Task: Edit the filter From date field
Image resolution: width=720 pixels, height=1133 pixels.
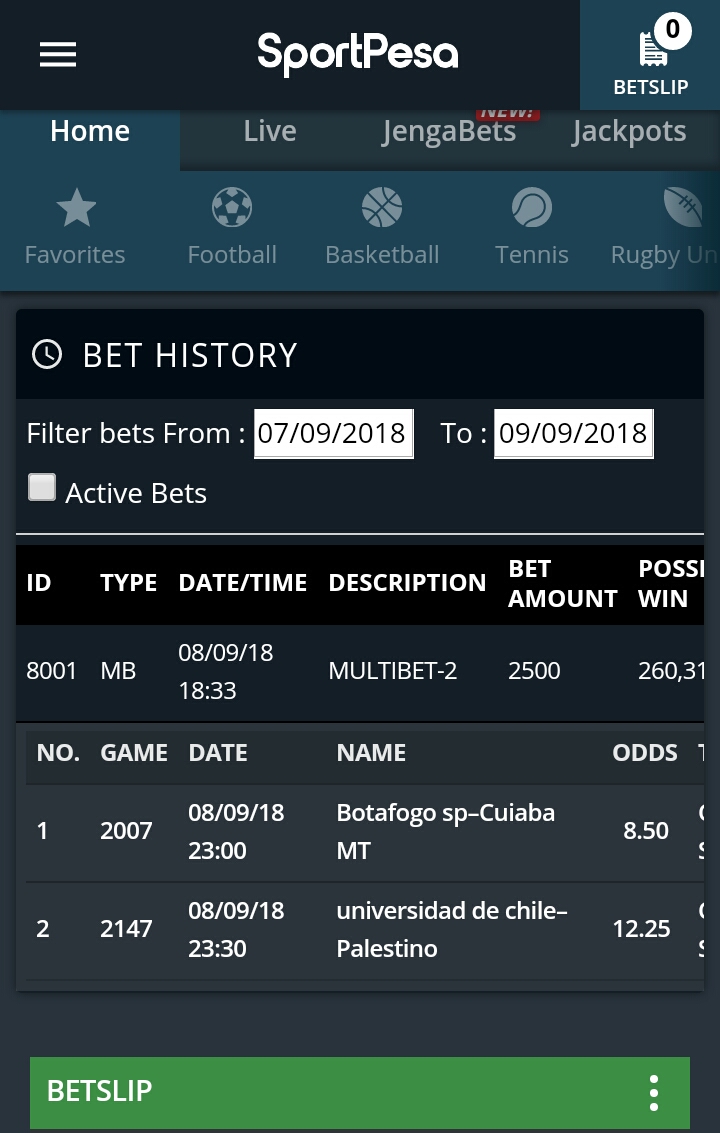Action: click(x=333, y=433)
